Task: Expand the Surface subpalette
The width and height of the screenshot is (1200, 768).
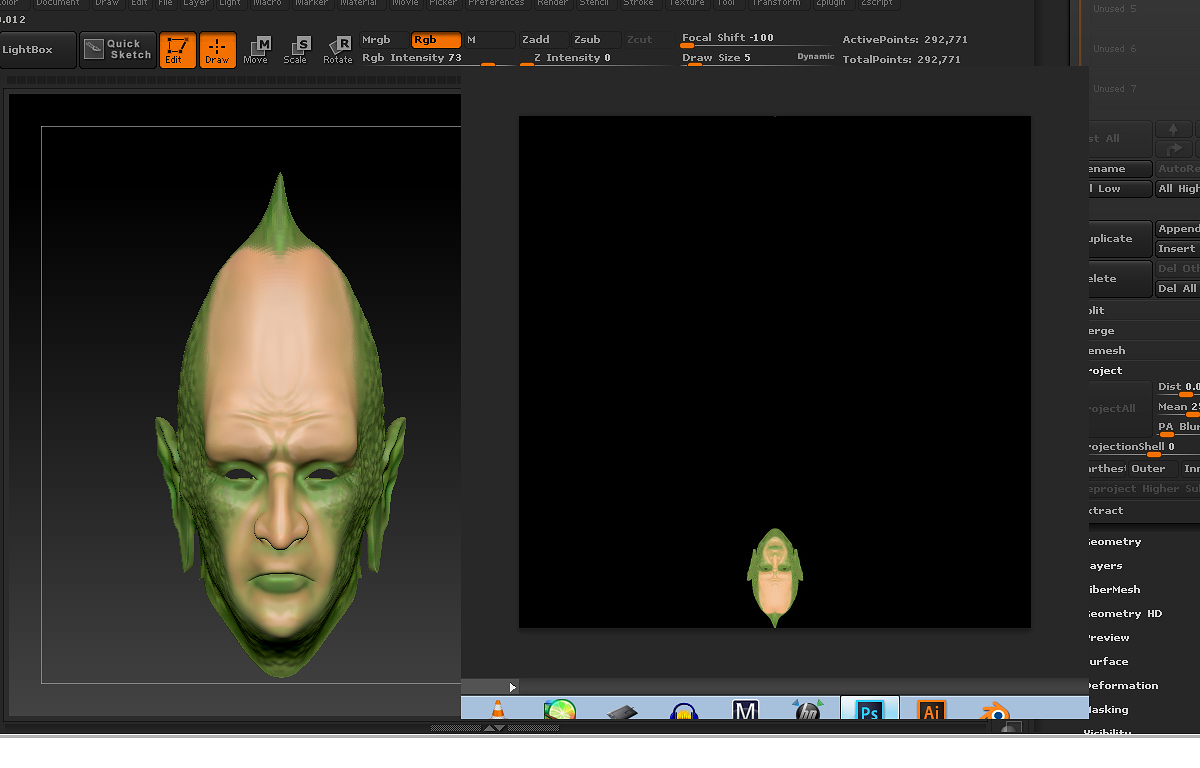Action: 1108,662
